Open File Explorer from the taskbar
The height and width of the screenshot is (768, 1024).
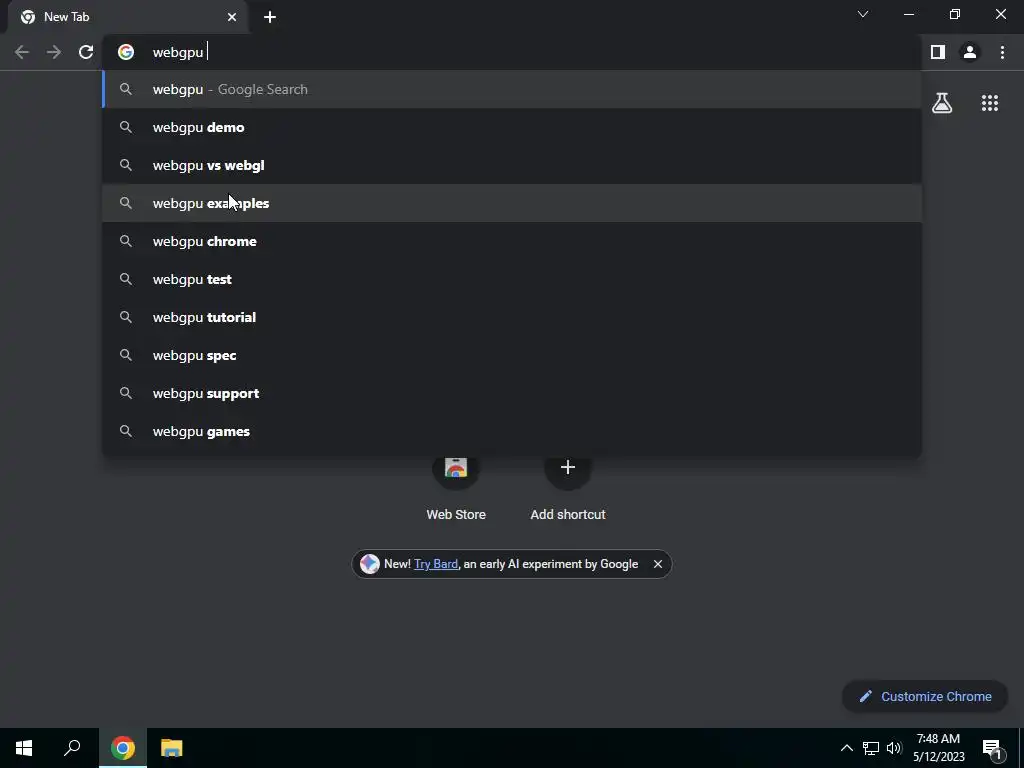click(x=172, y=748)
